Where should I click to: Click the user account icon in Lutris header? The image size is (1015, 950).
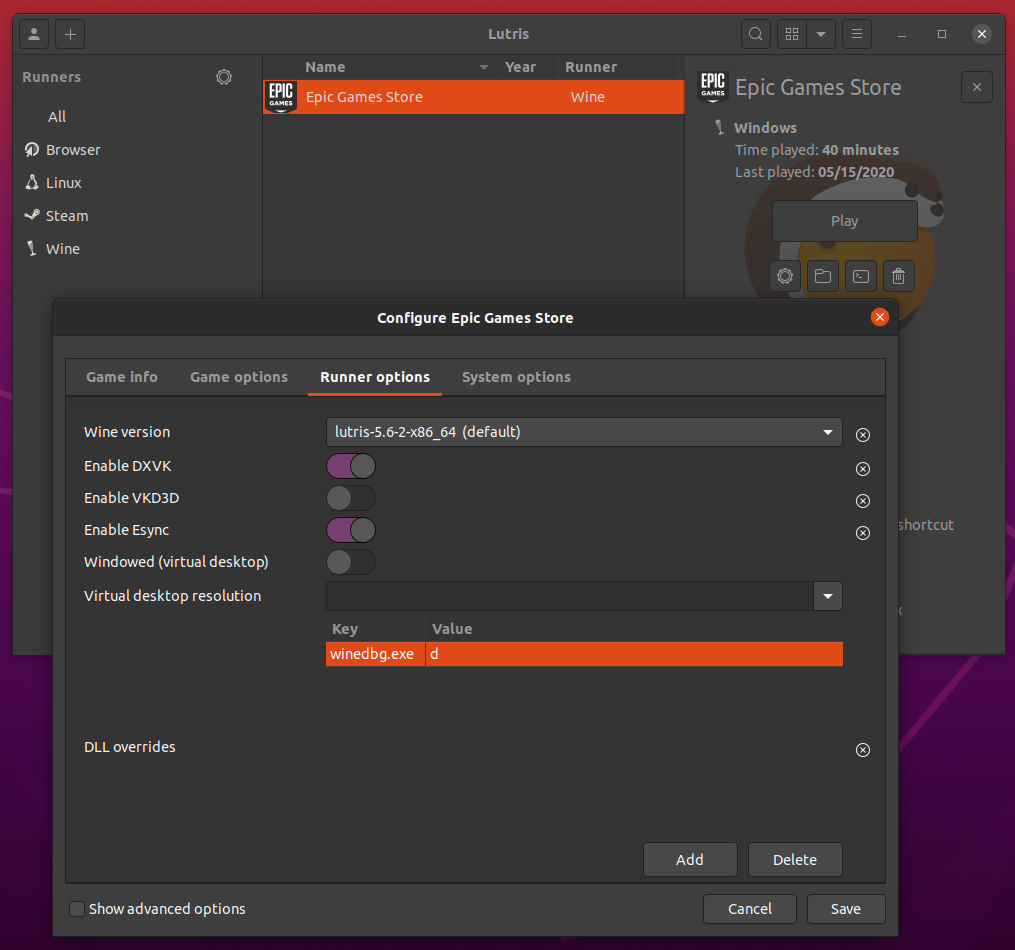click(x=34, y=34)
